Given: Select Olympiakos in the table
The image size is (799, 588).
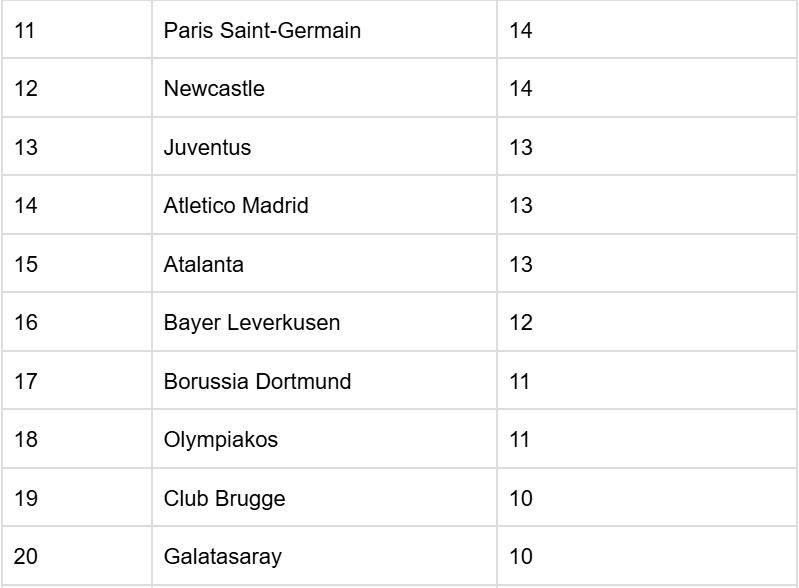Looking at the screenshot, I should click(x=220, y=440).
